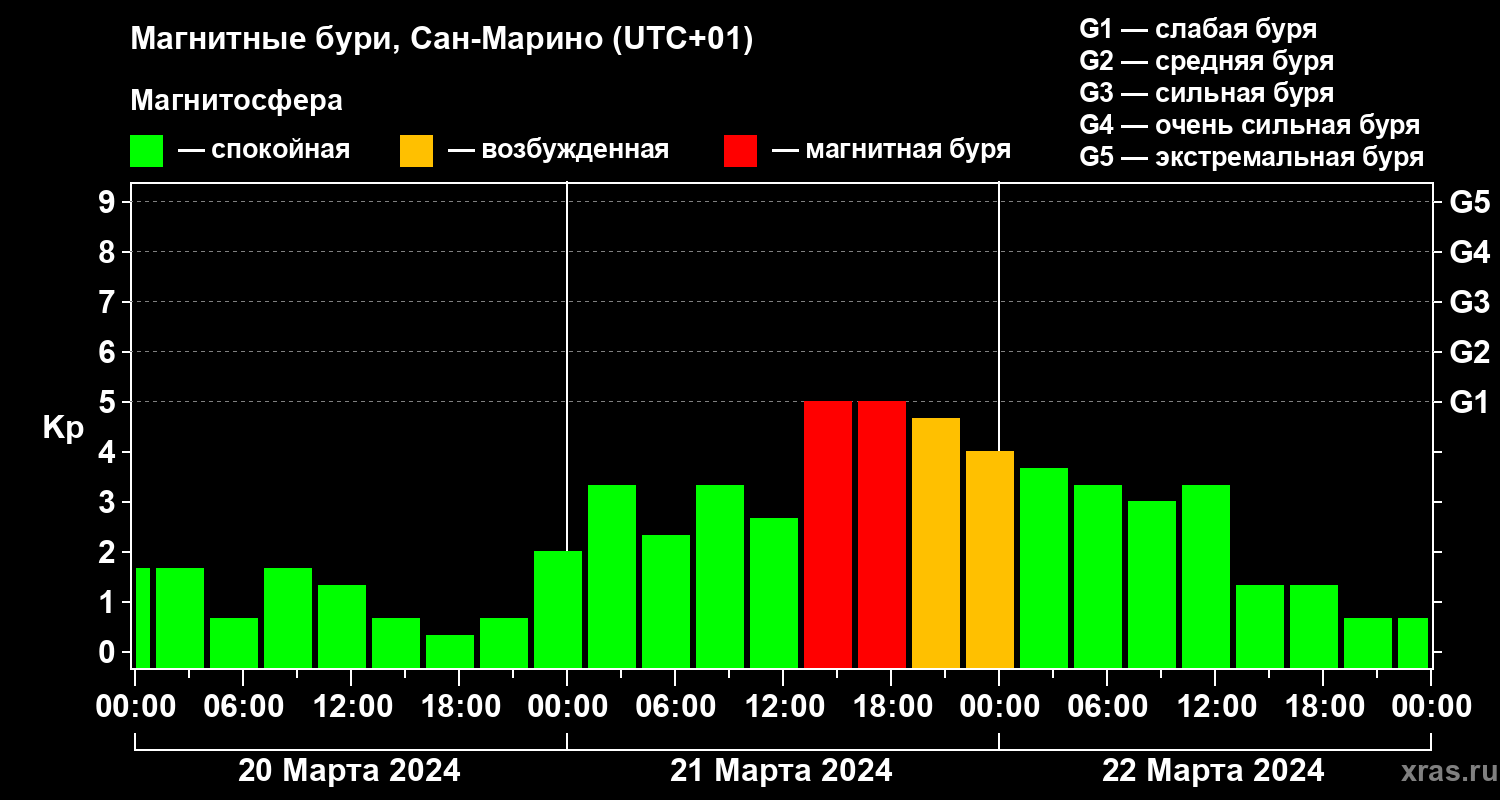Click the red storm bar ending before 18:00
Viewport: 1500px width, 800px height.
pos(828,534)
